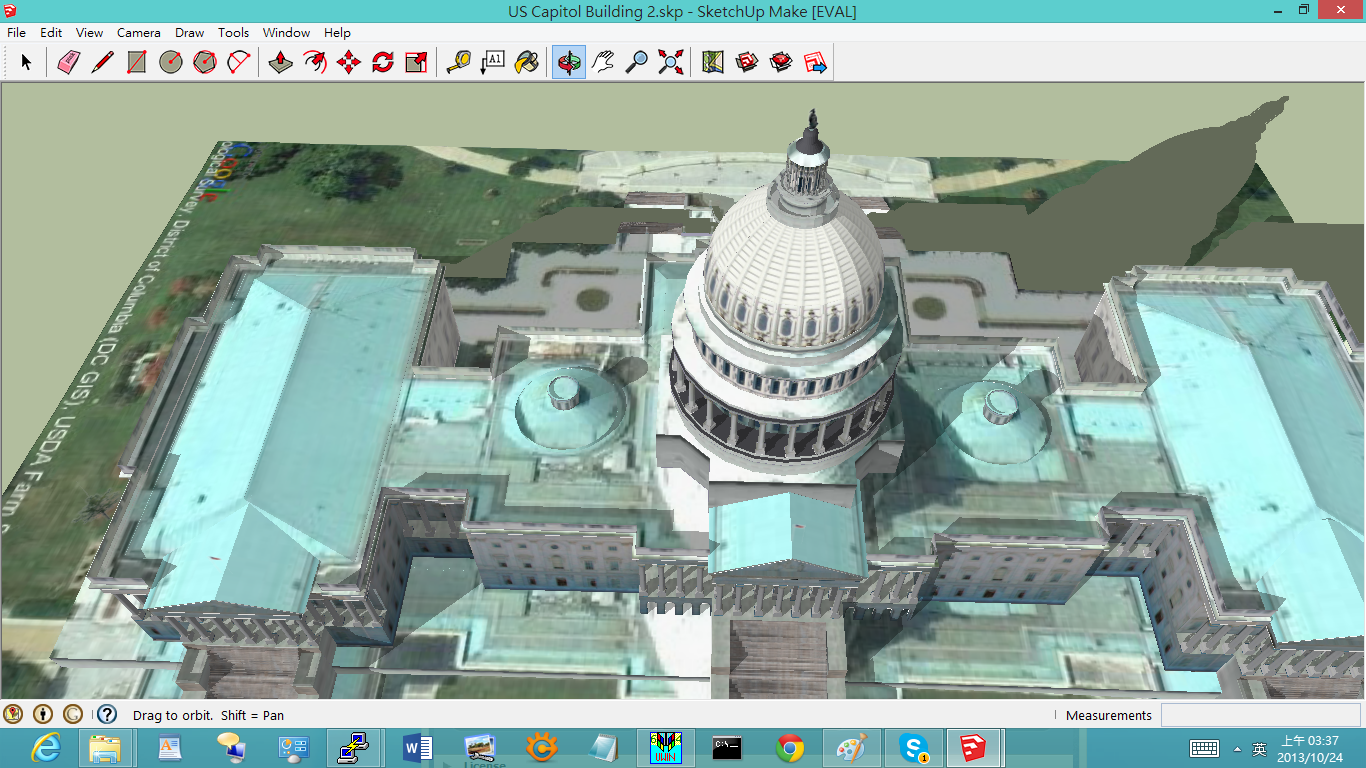This screenshot has height=768, width=1366.
Task: Show hidden system tray icons
Action: click(x=1238, y=749)
